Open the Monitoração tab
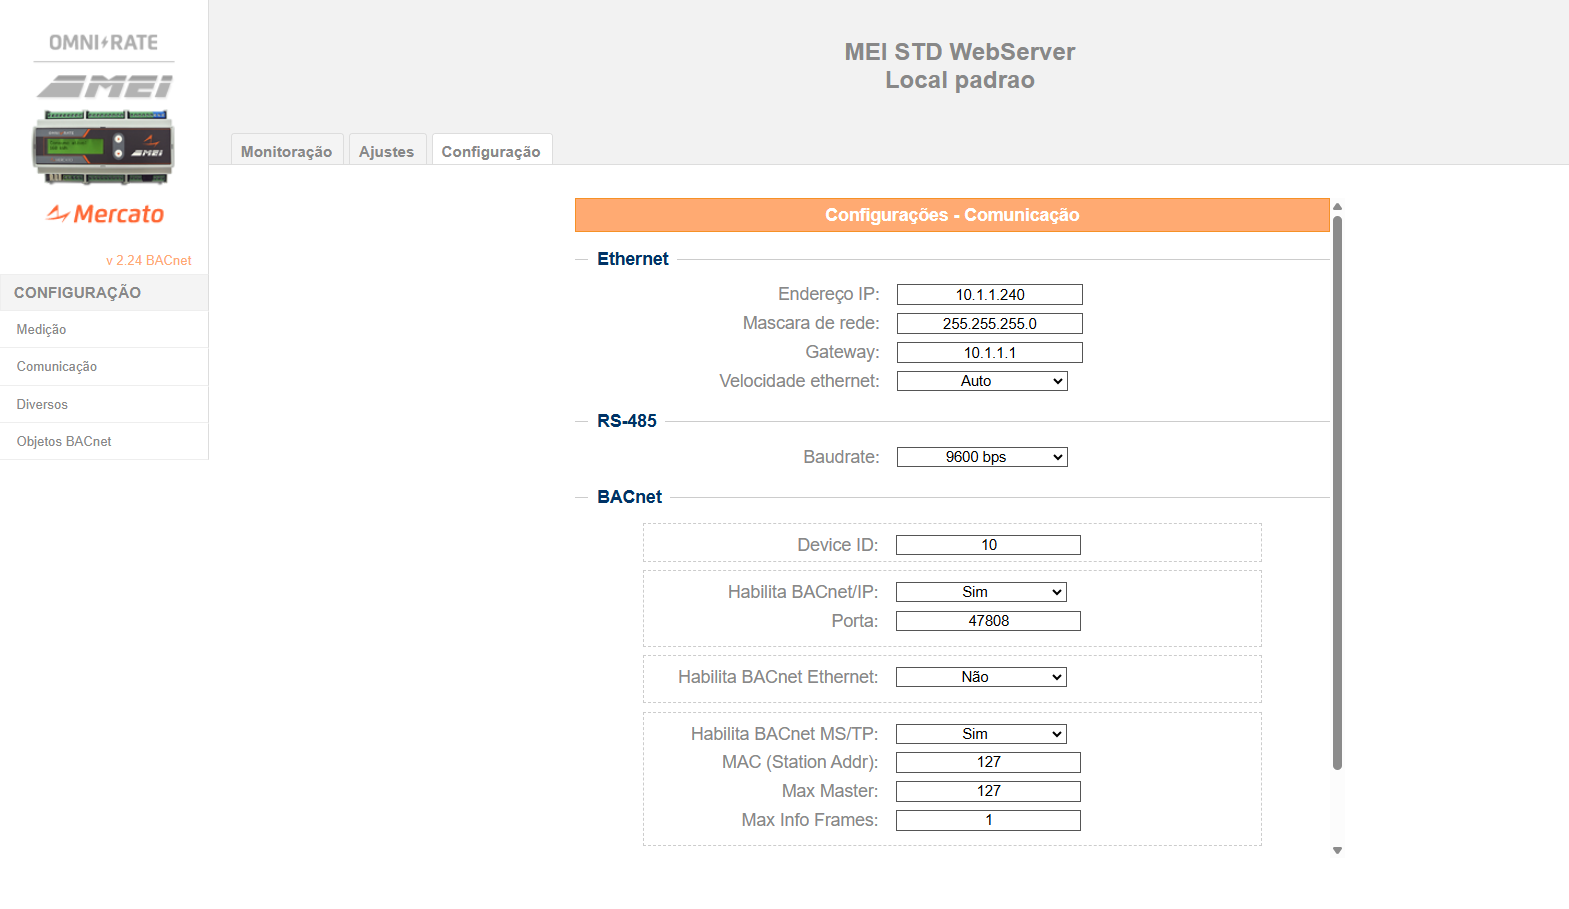This screenshot has height=909, width=1569. (287, 150)
